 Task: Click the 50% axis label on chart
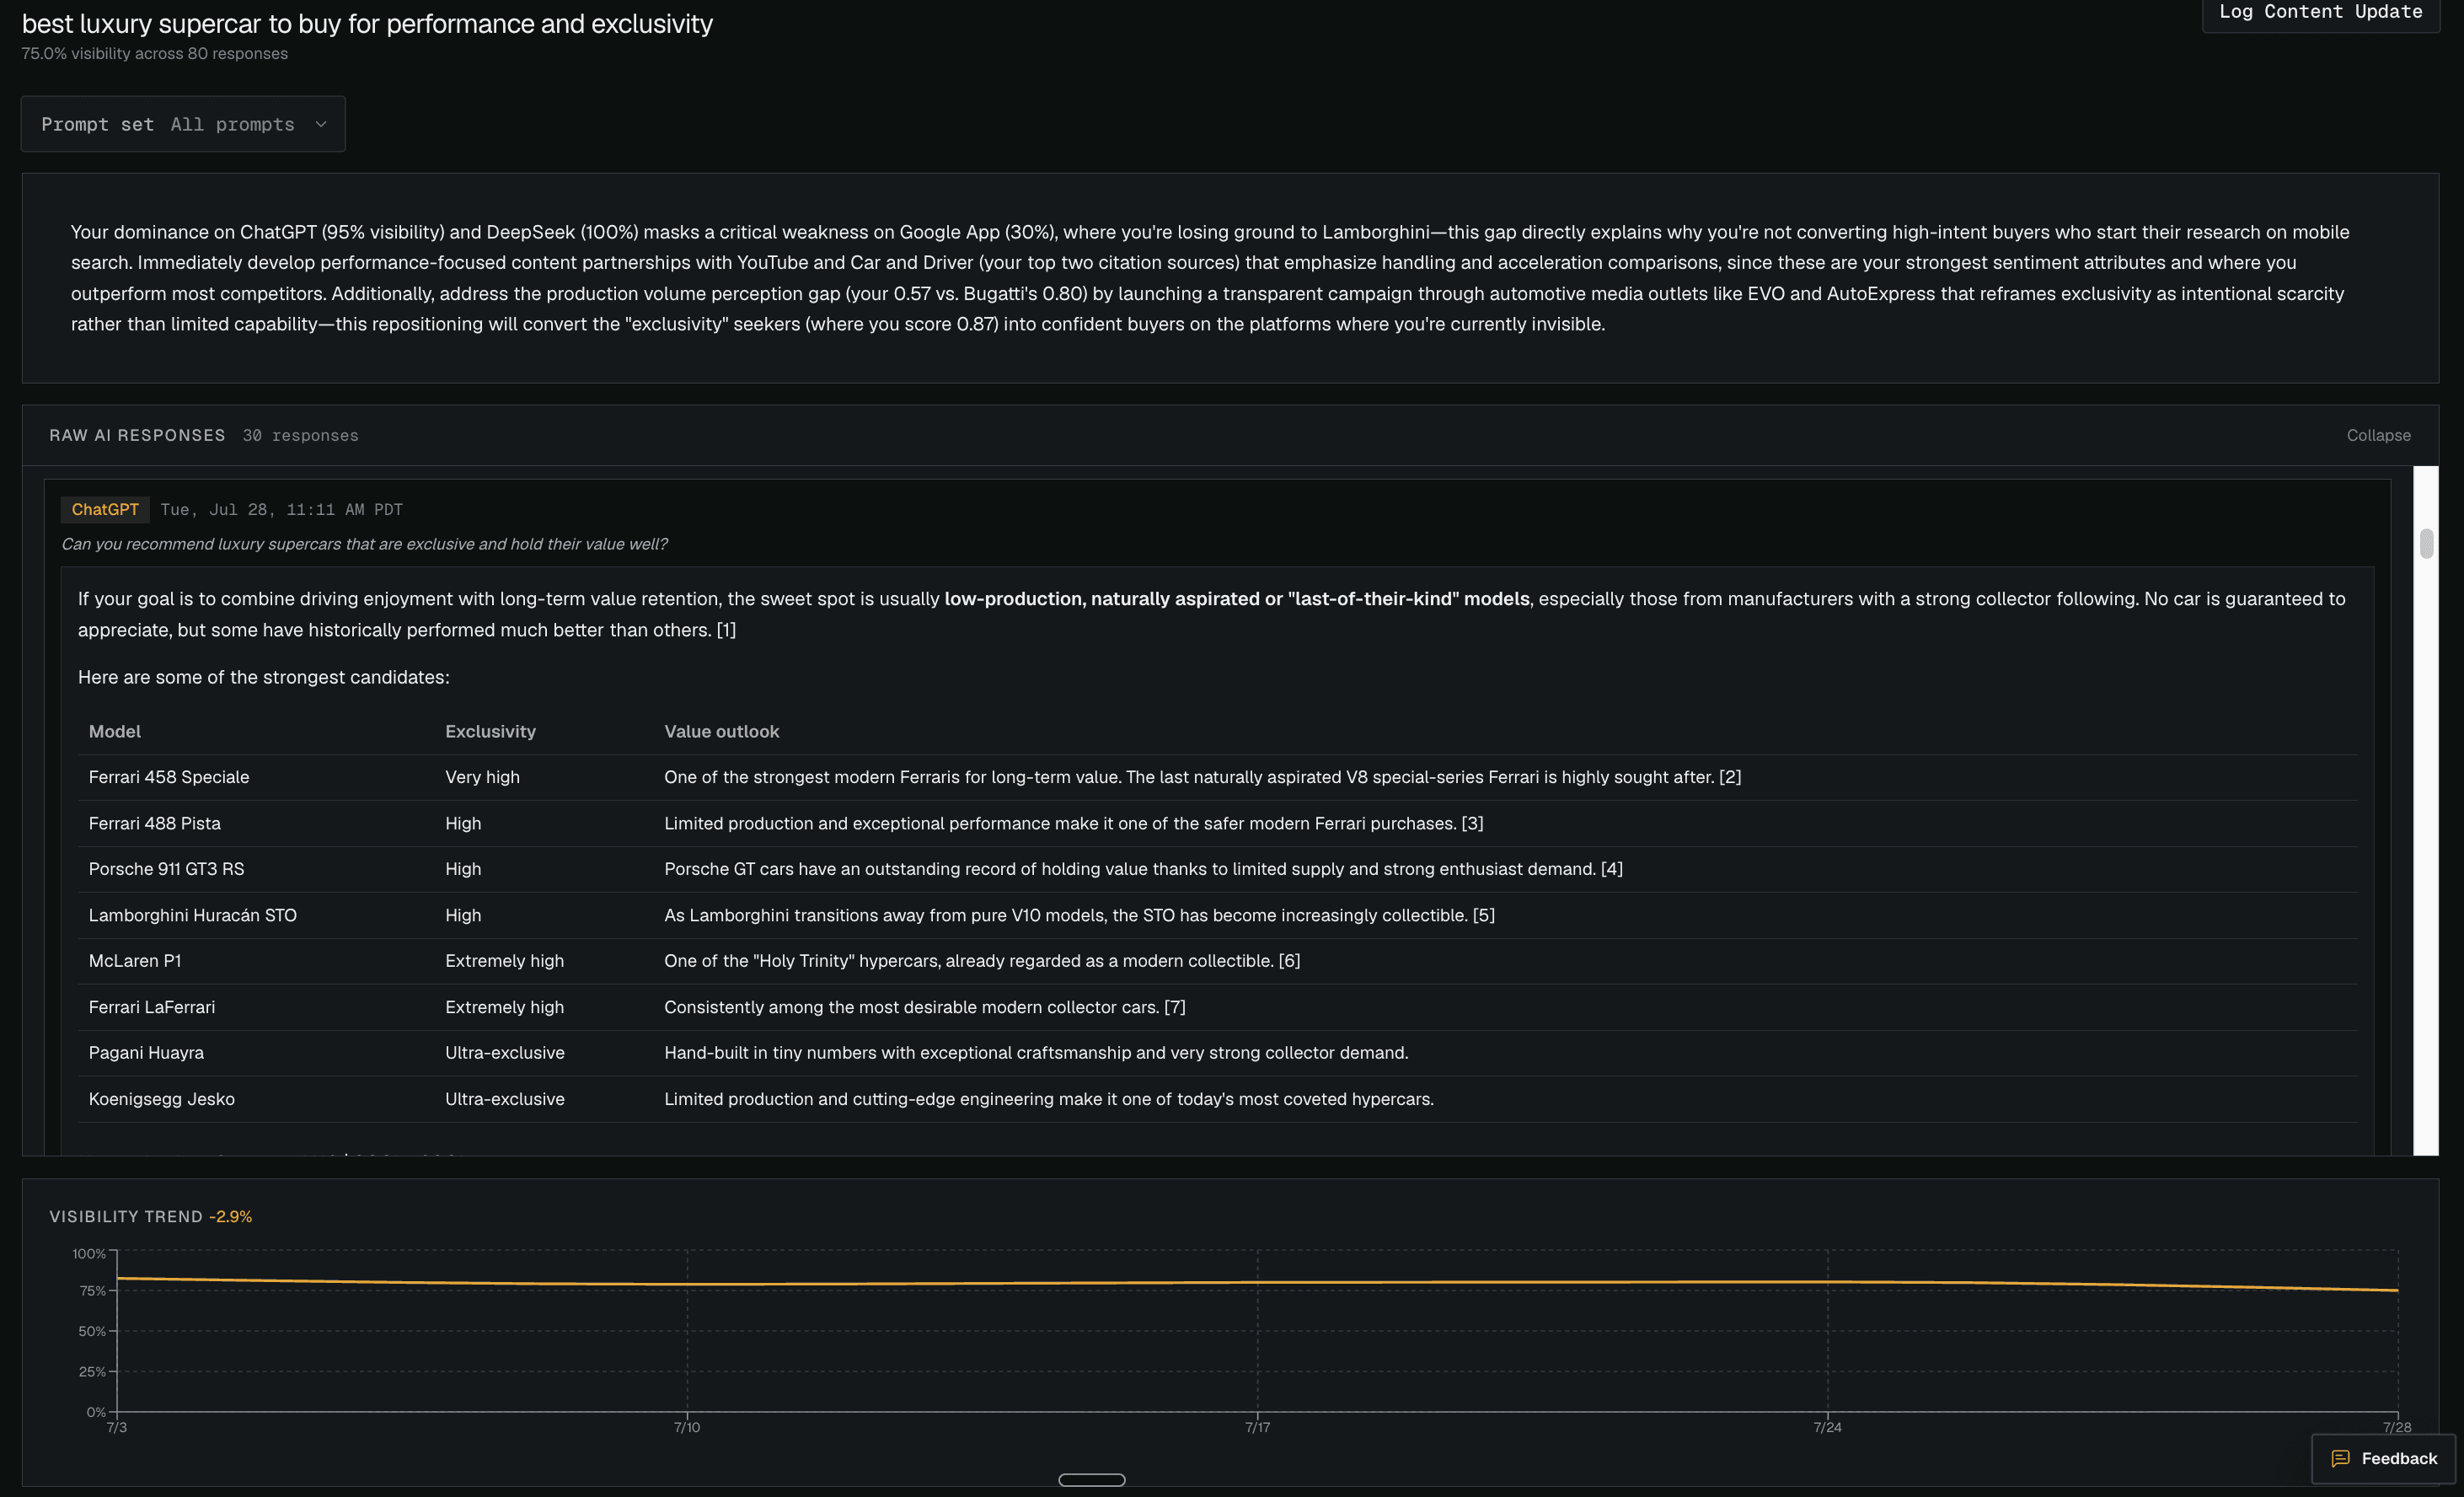click(92, 1331)
